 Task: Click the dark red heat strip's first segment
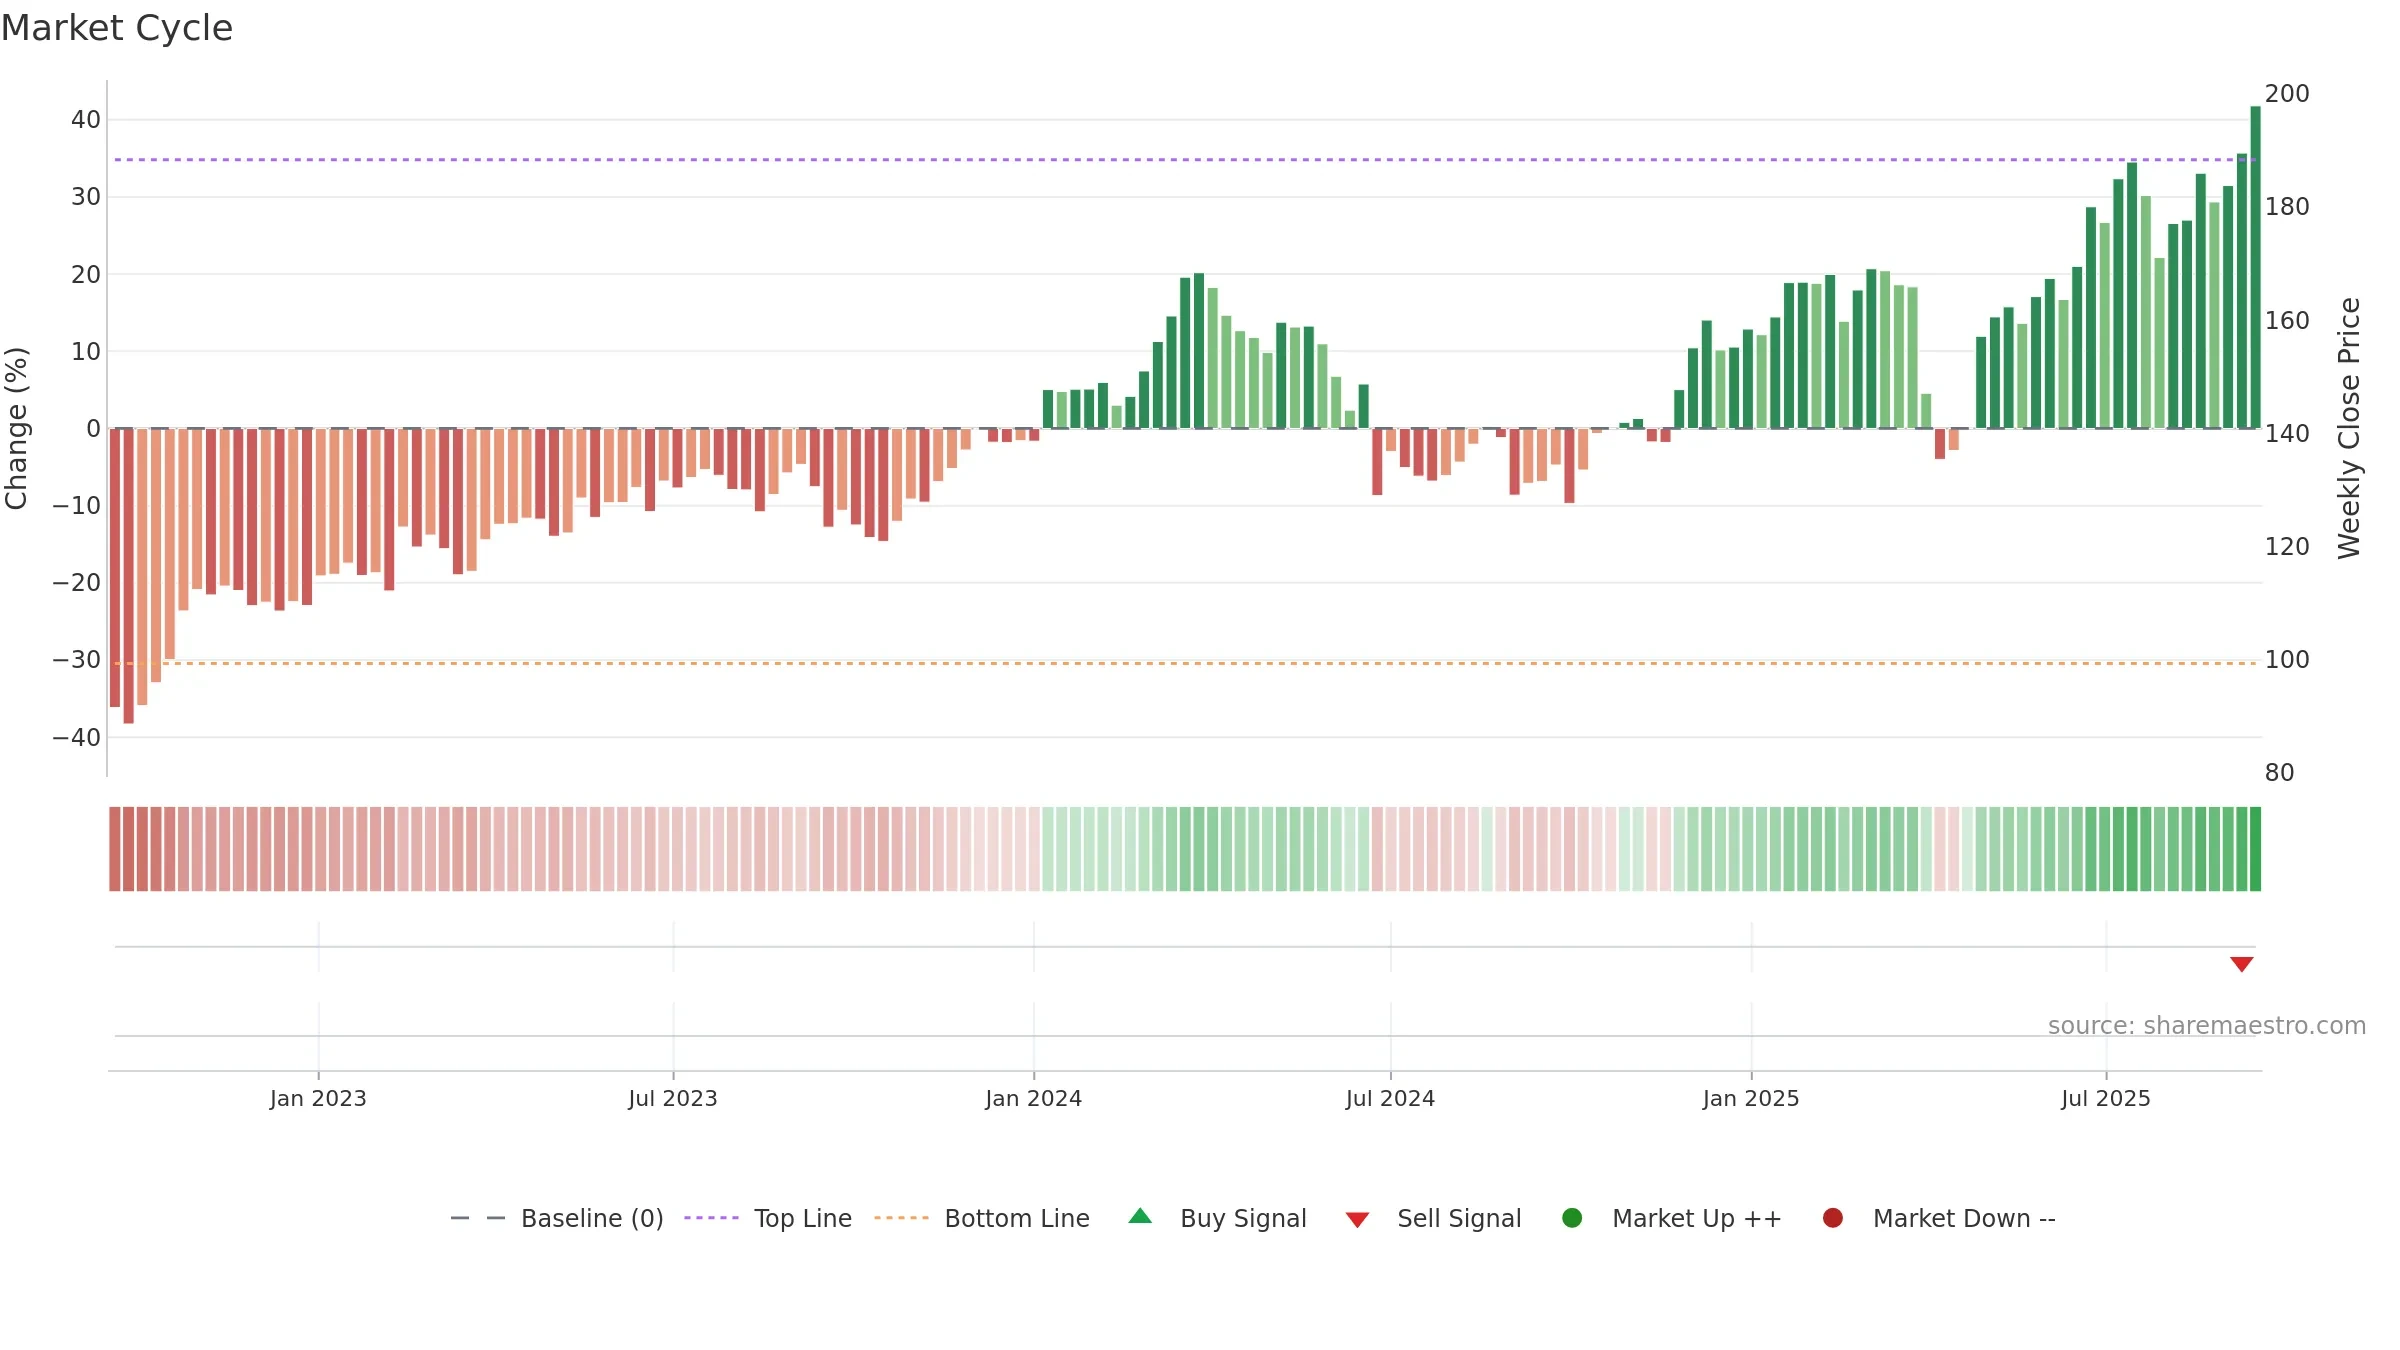click(x=115, y=849)
